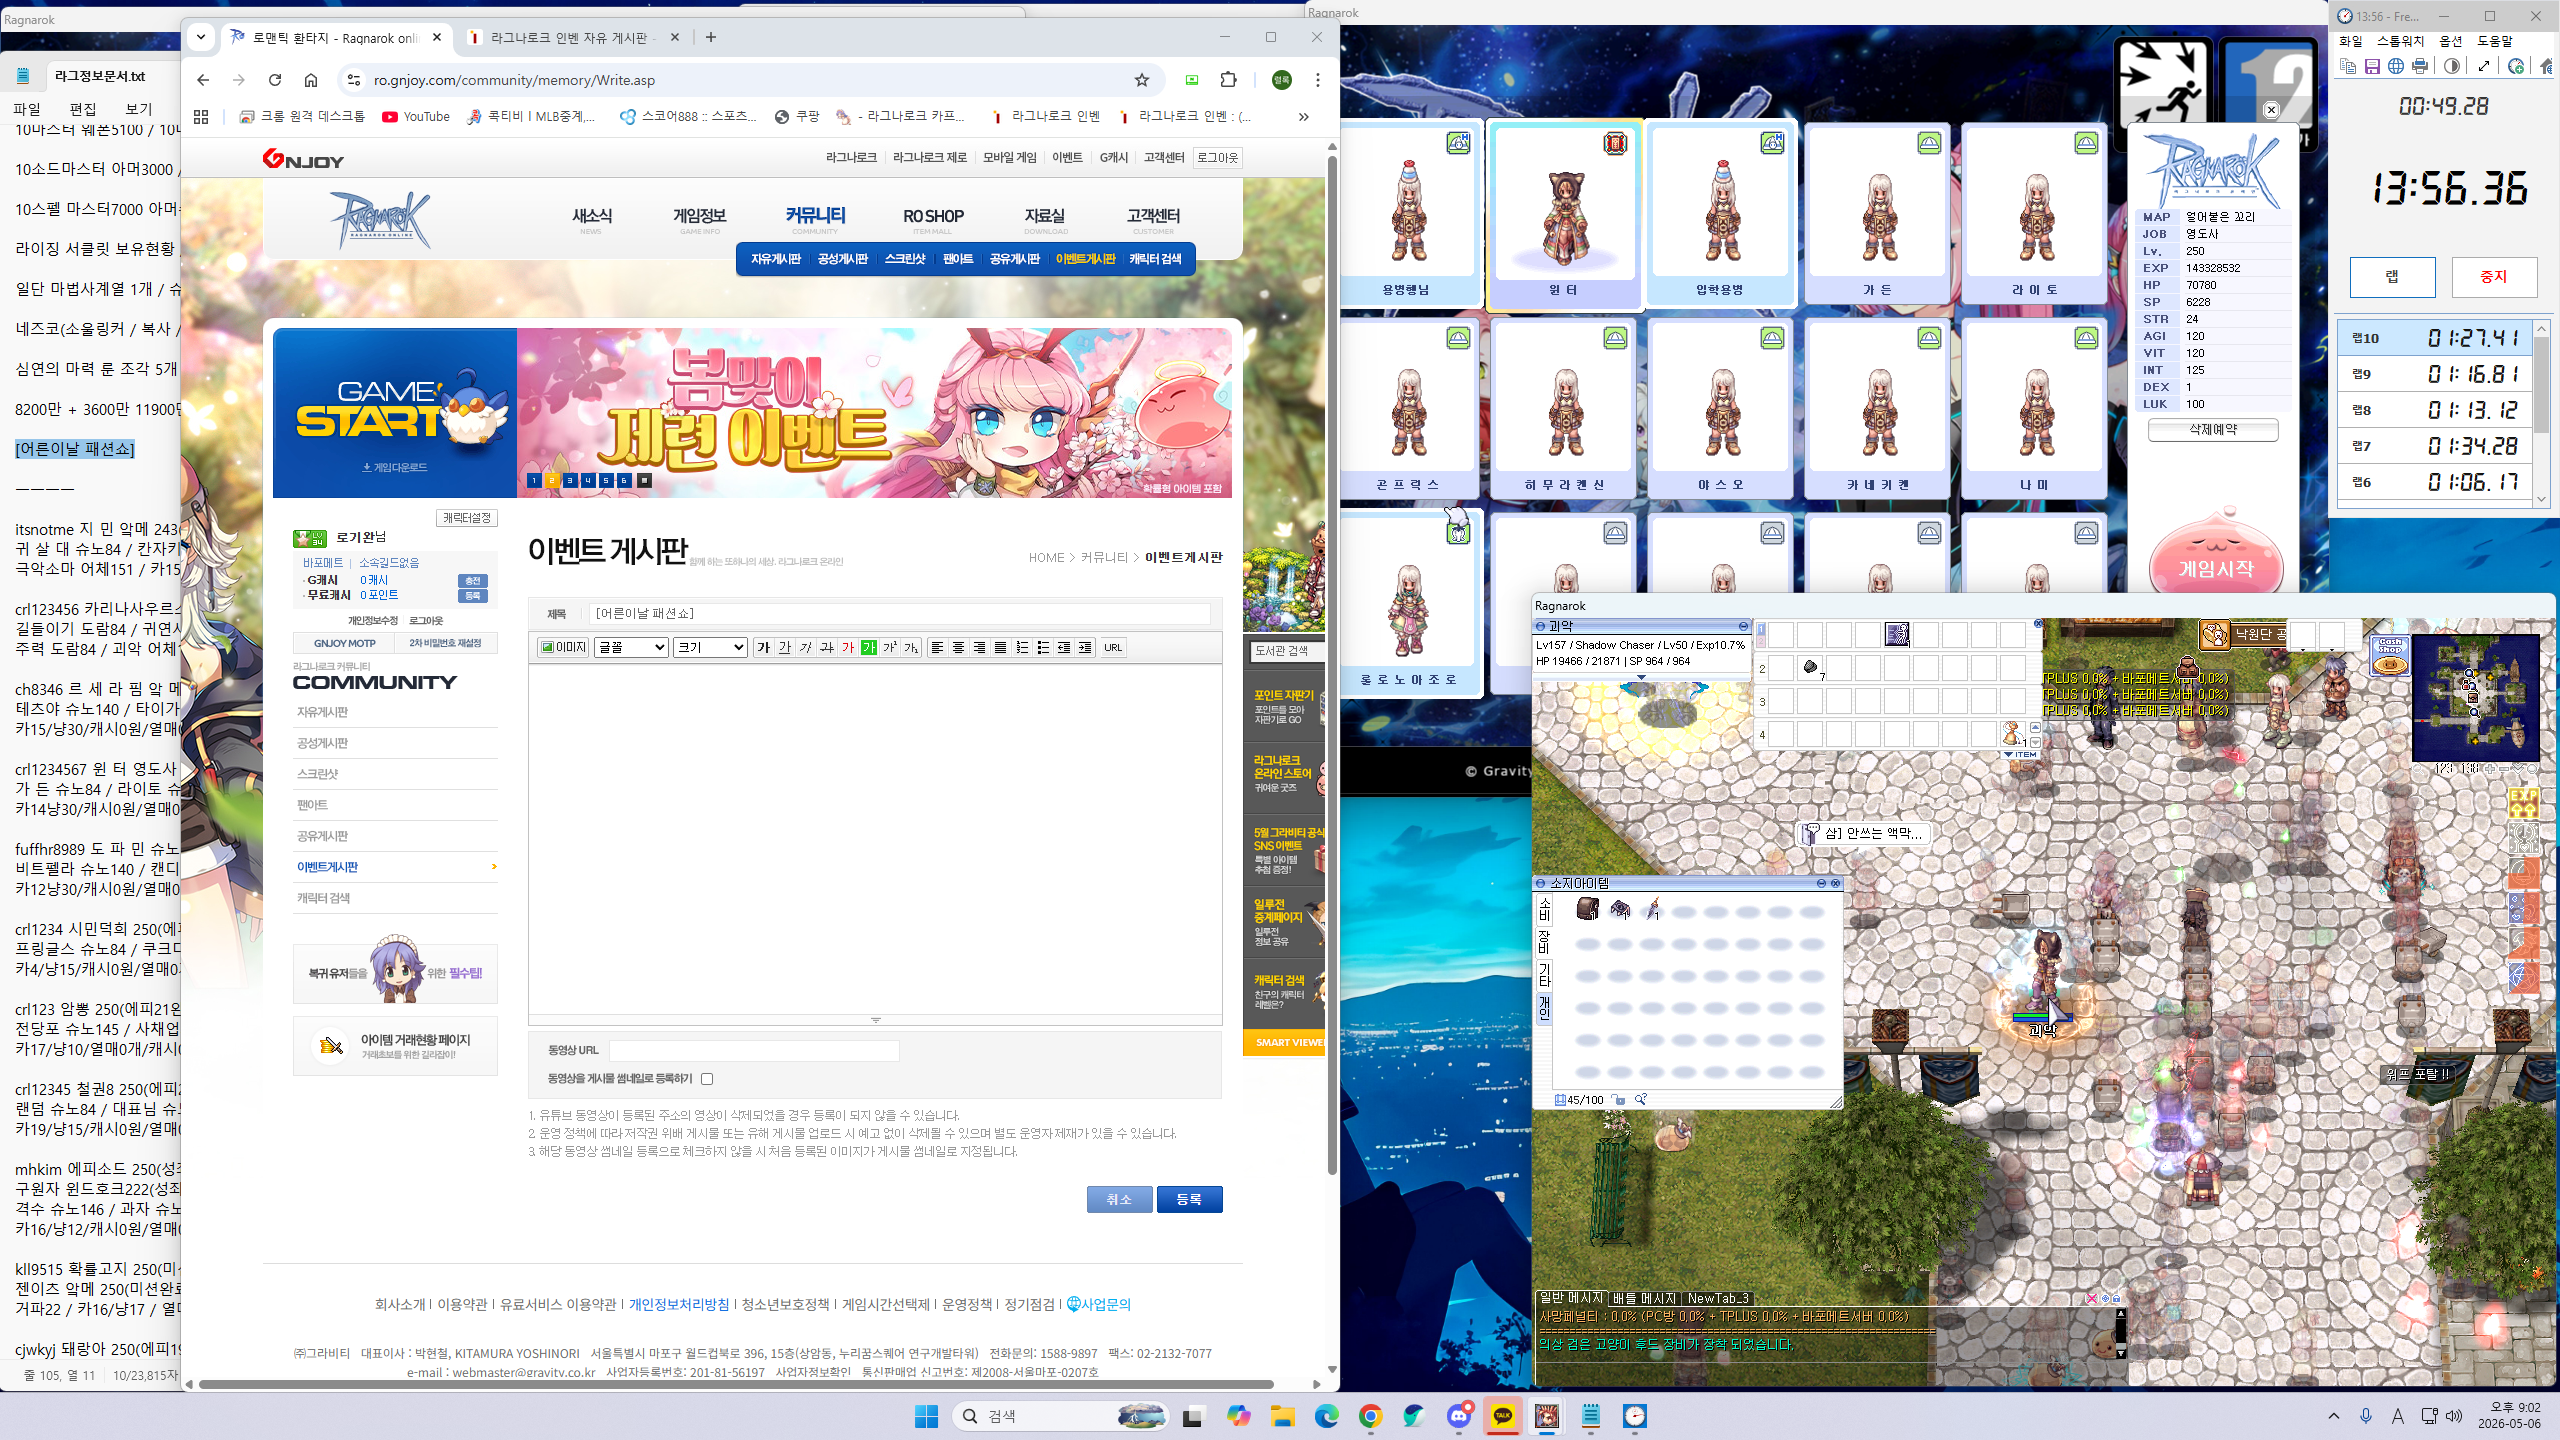The width and height of the screenshot is (2560, 1440).
Task: Toggle the inventory lock icon
Action: point(1619,1100)
